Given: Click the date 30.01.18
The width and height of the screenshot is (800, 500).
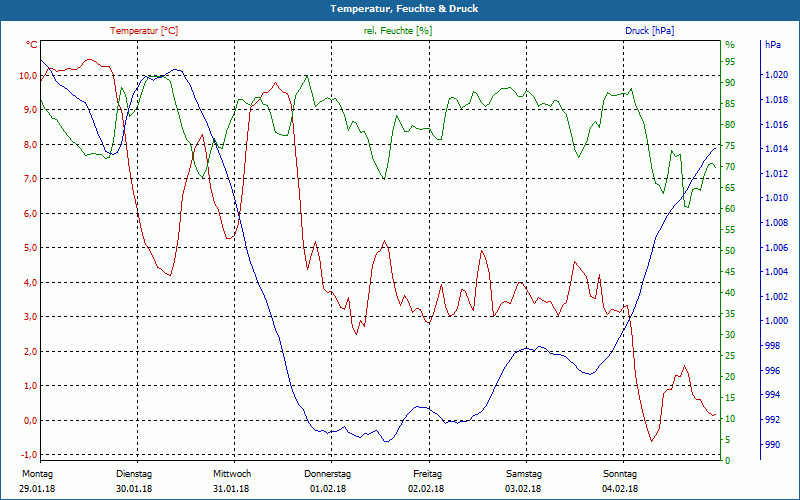Looking at the screenshot, I should point(134,489).
